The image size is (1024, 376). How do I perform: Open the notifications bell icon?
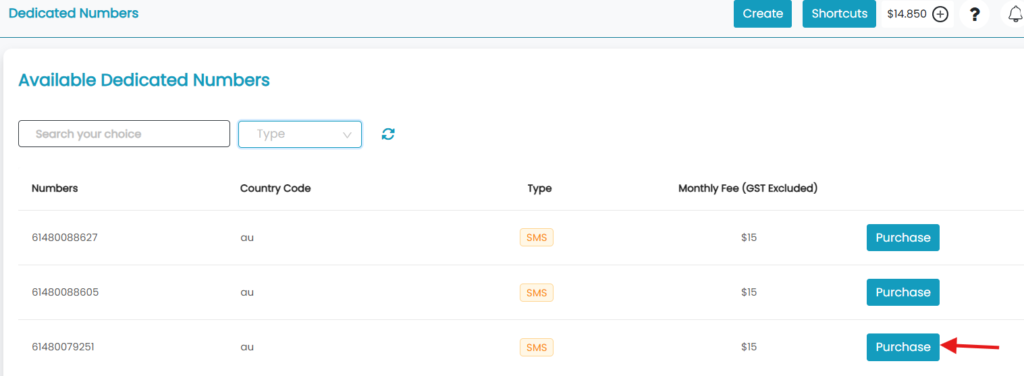click(x=1015, y=14)
